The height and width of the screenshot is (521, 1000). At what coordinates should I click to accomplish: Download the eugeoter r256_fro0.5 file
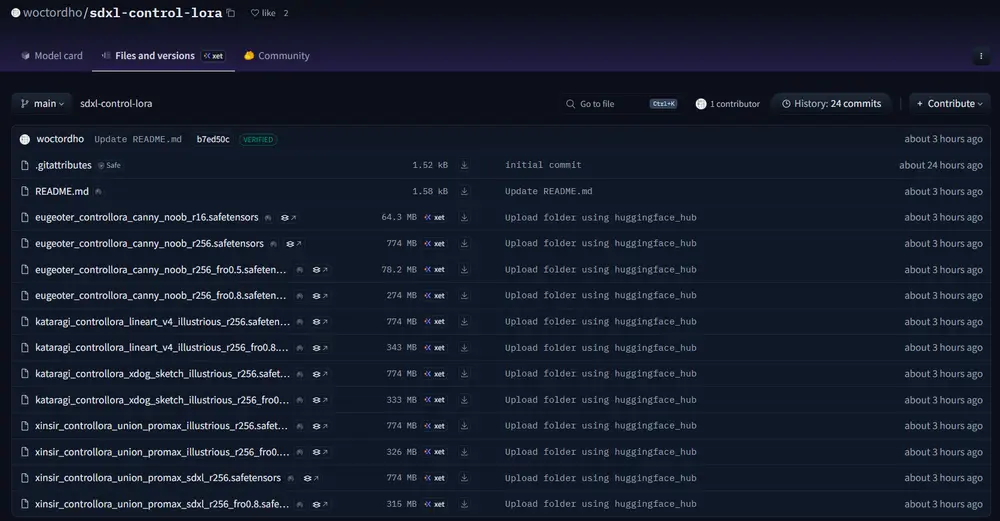pyautogui.click(x=464, y=270)
